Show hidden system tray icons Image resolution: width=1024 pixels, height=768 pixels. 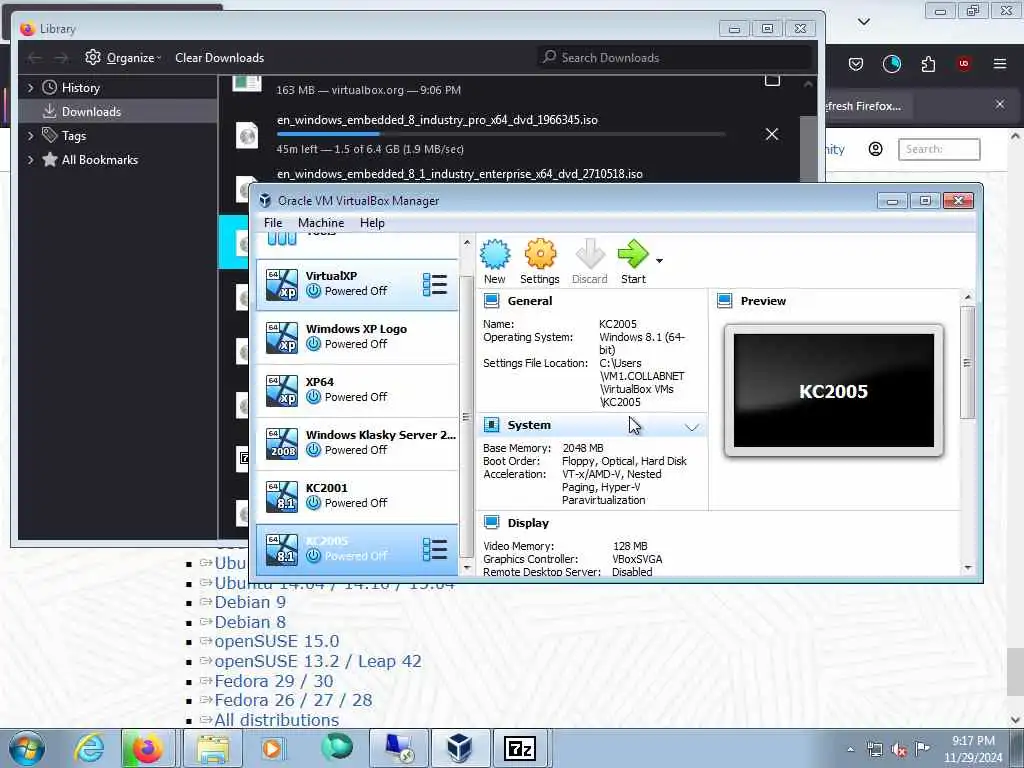click(x=850, y=750)
